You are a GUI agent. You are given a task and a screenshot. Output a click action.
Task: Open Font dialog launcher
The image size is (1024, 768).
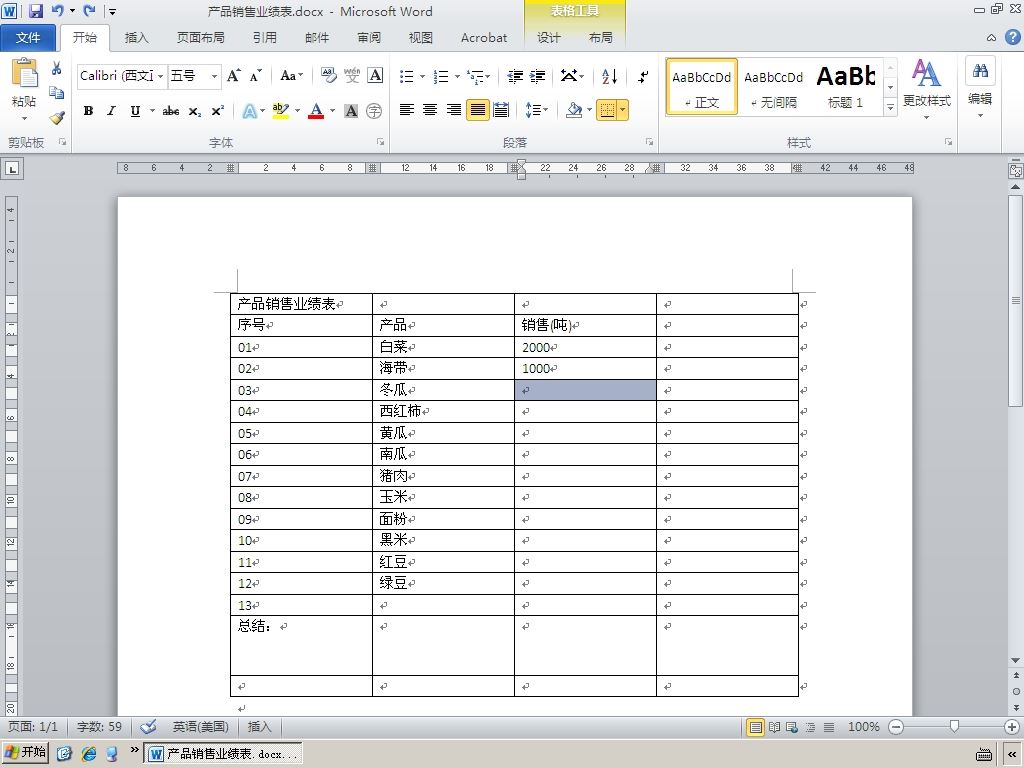tap(380, 142)
